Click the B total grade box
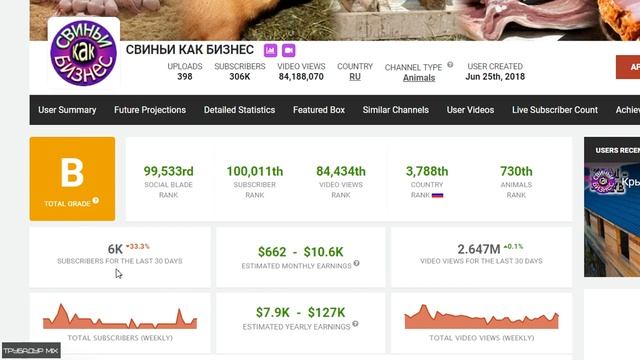640x360 pixels. pos(72,179)
